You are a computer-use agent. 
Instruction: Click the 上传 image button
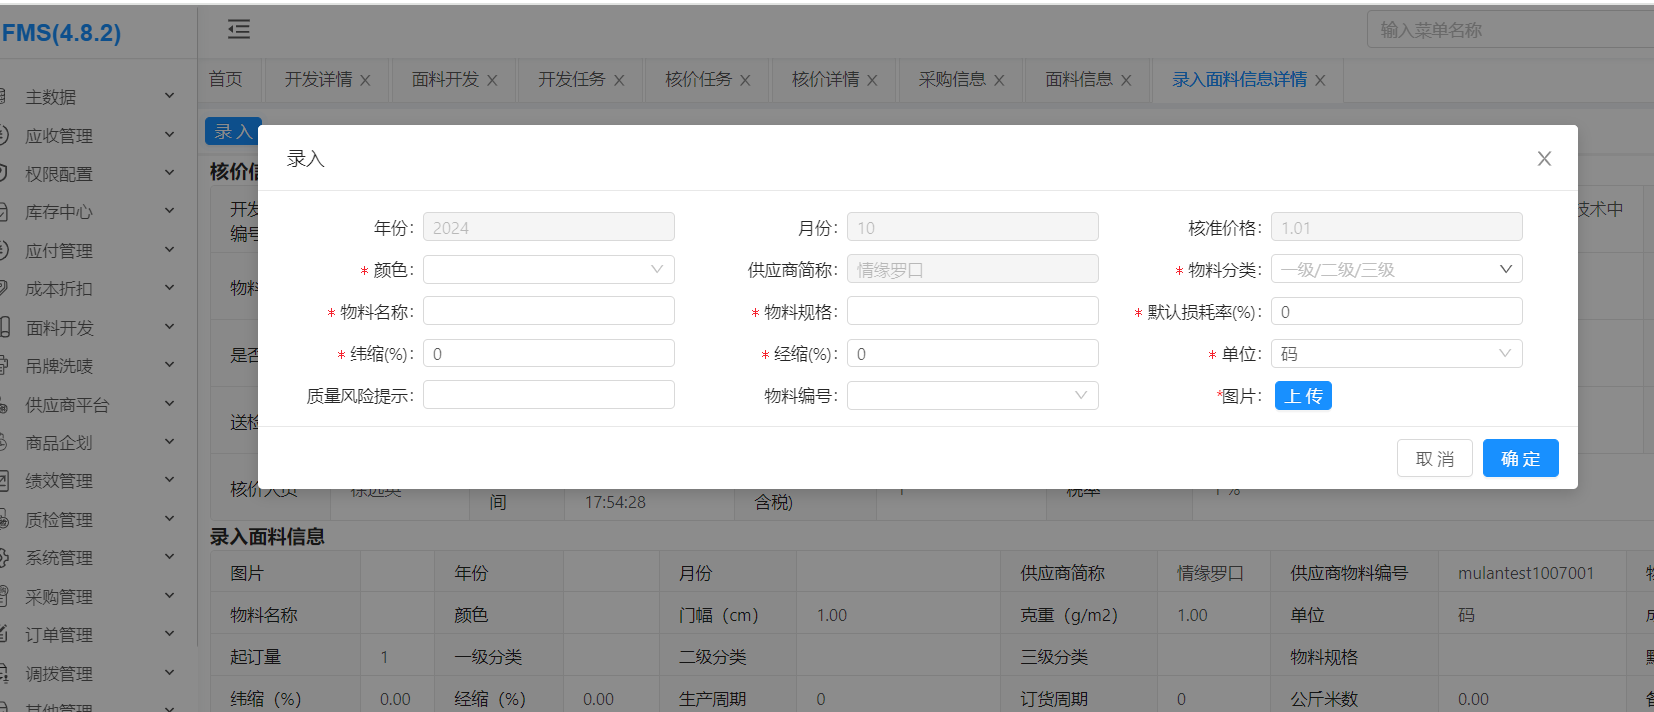pyautogui.click(x=1303, y=396)
